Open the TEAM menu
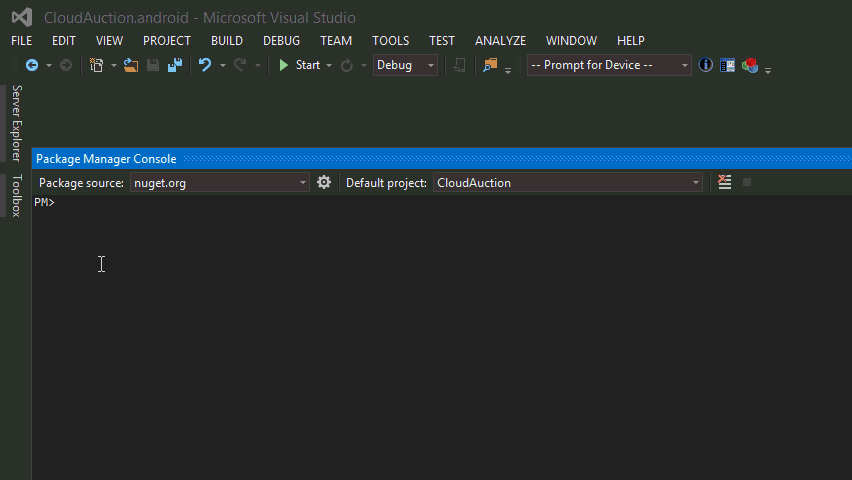 336,41
